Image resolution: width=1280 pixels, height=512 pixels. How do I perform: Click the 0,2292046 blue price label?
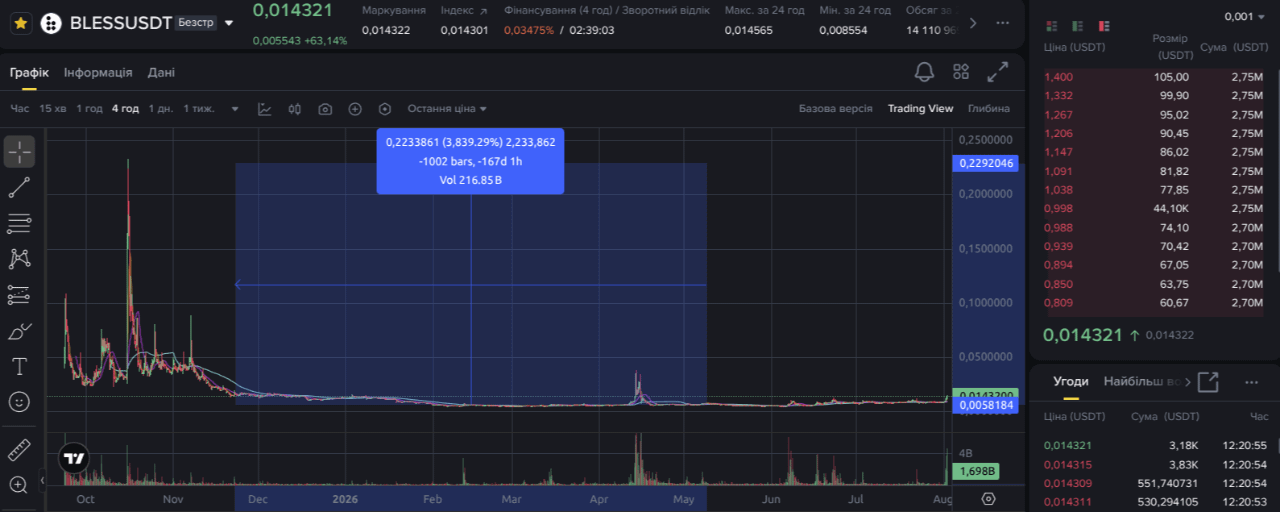click(988, 163)
